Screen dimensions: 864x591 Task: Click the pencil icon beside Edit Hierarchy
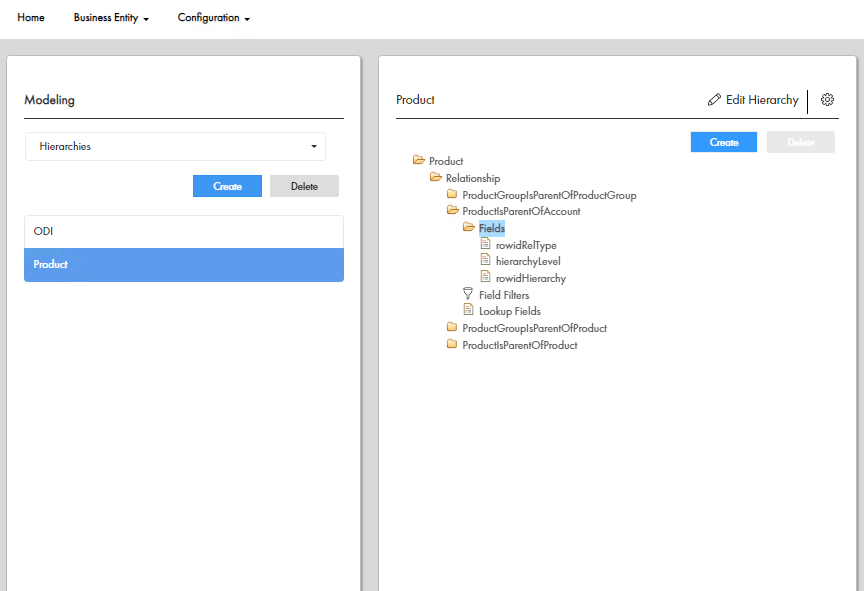click(714, 100)
